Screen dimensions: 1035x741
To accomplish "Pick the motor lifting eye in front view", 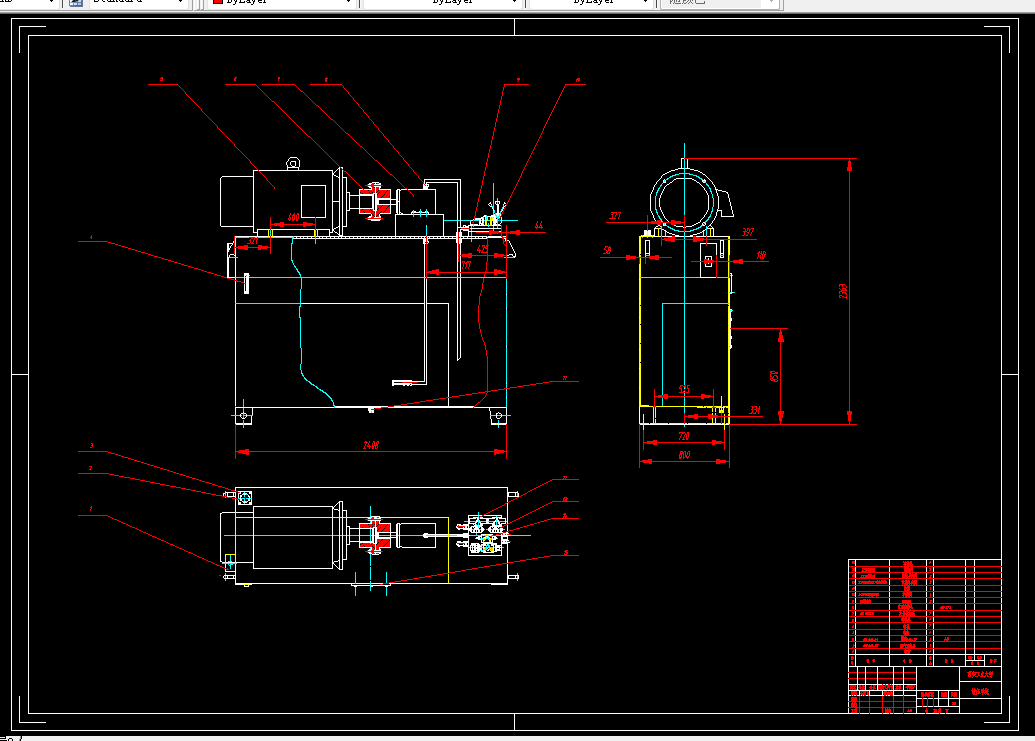I will (292, 163).
